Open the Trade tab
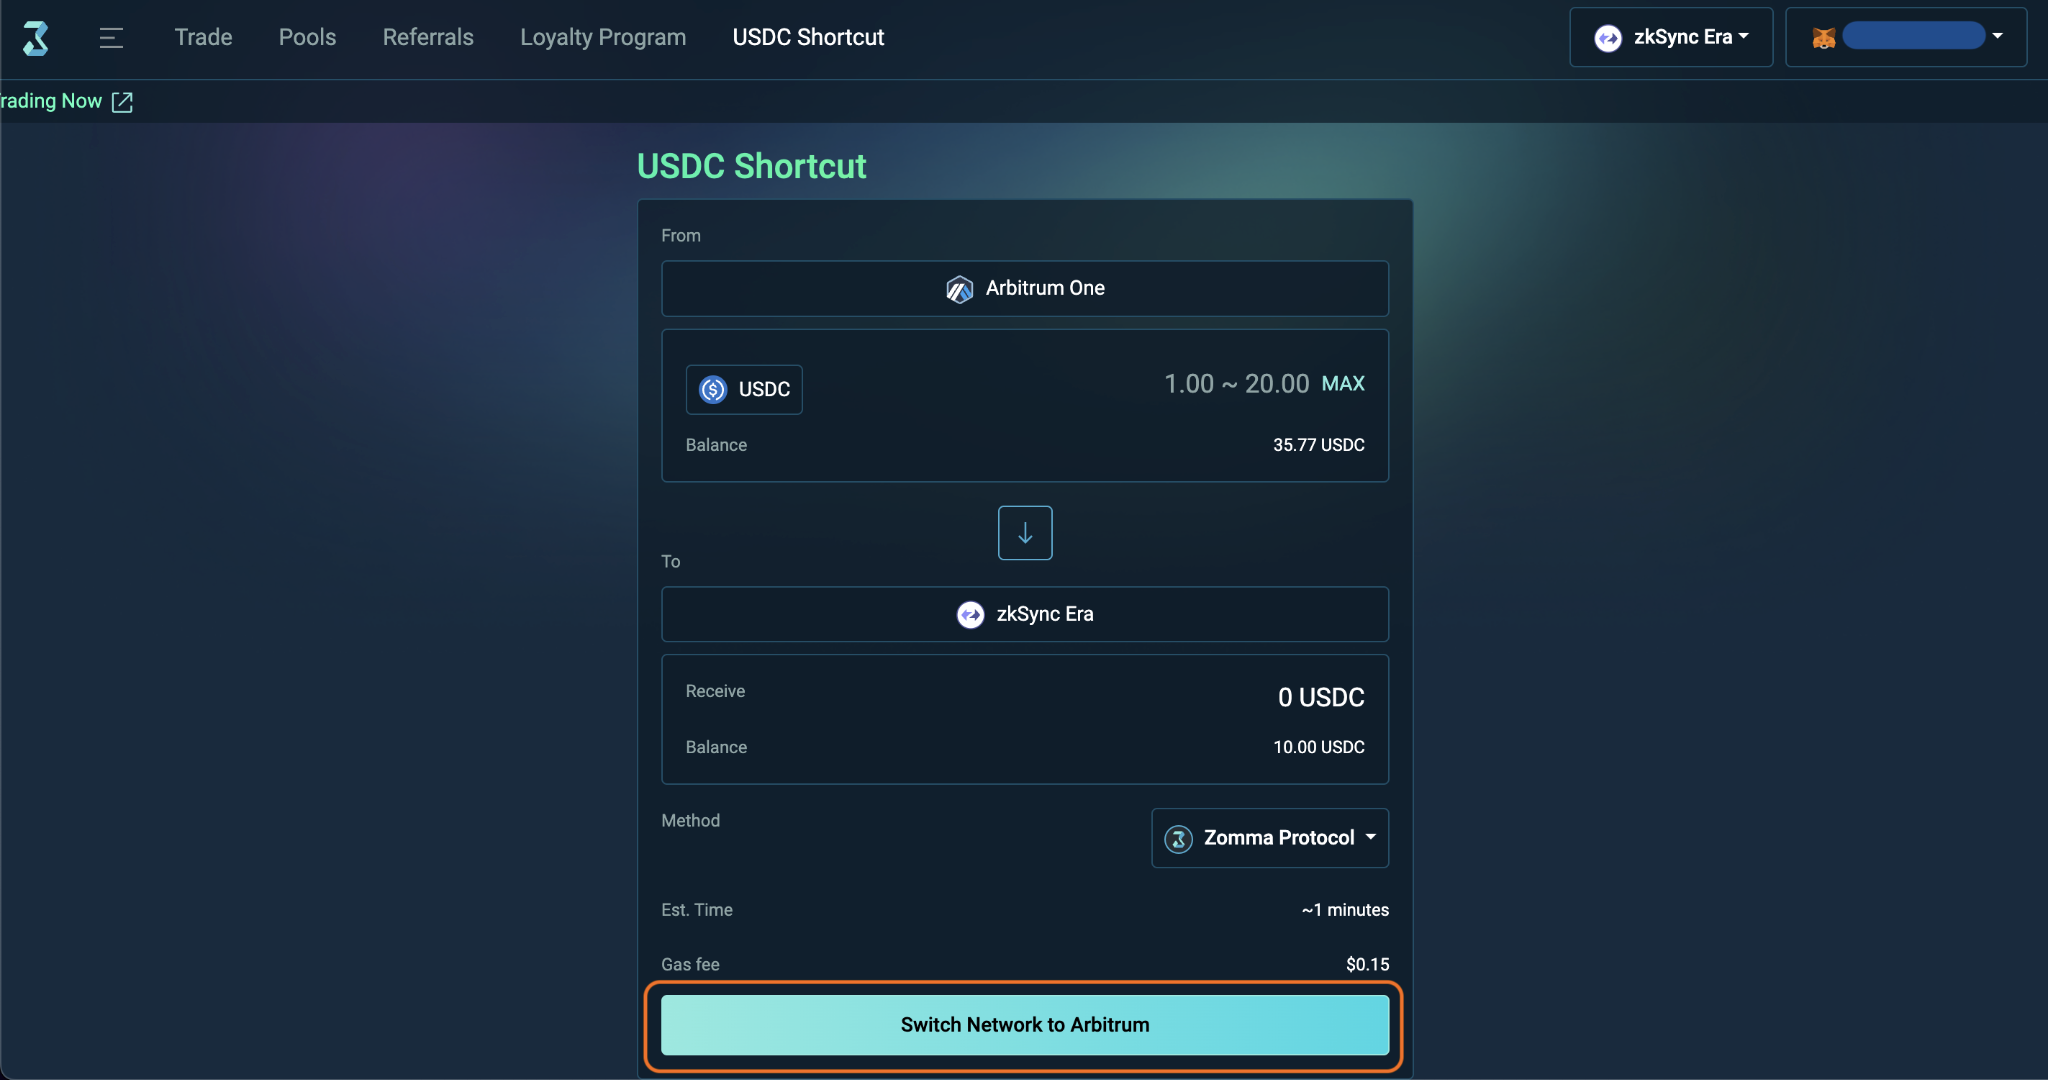This screenshot has width=2048, height=1080. pyautogui.click(x=203, y=37)
